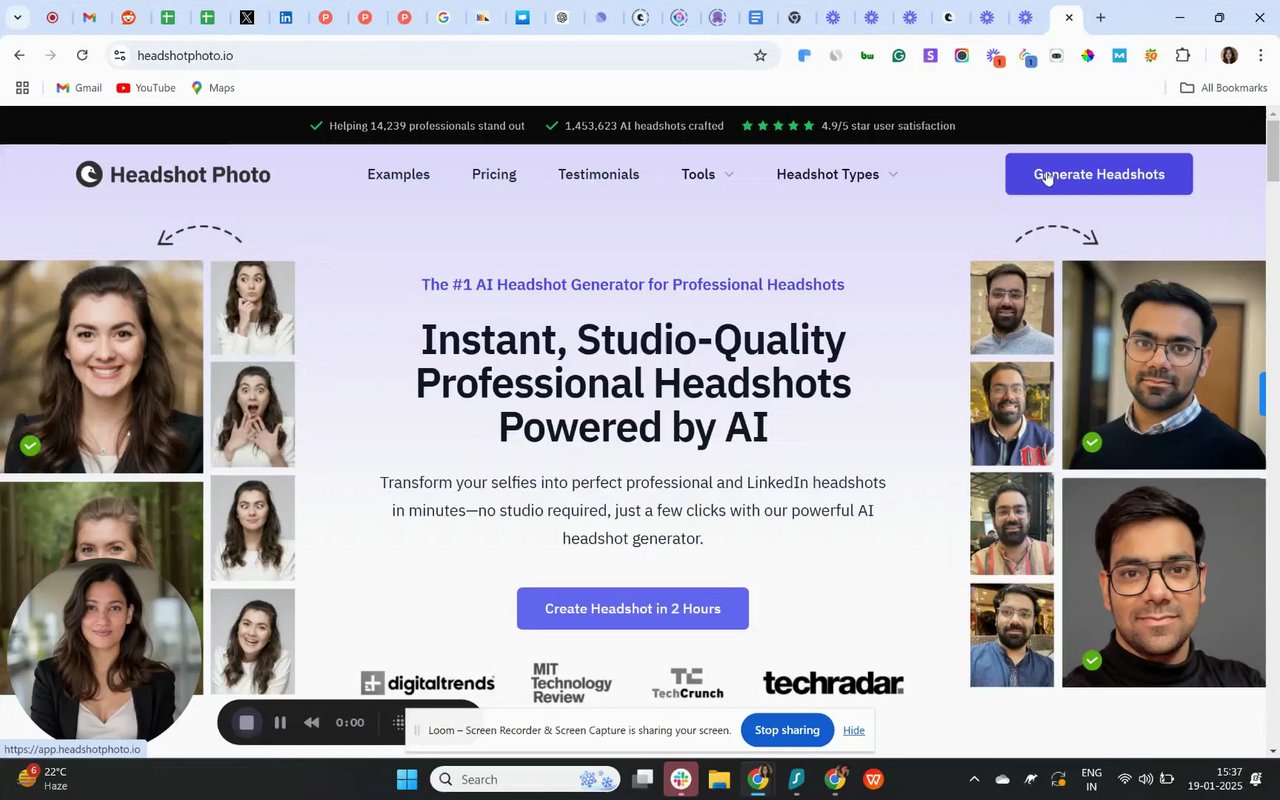The width and height of the screenshot is (1280, 800).
Task: Open the All Bookmarks folder
Action: click(x=1224, y=88)
